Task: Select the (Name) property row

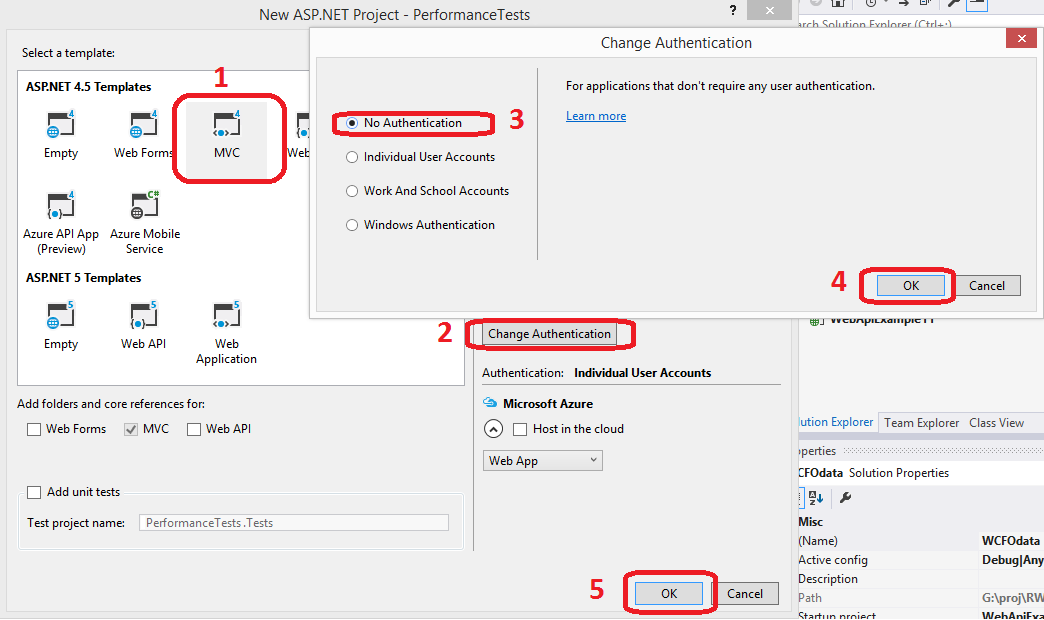Action: tap(921, 541)
